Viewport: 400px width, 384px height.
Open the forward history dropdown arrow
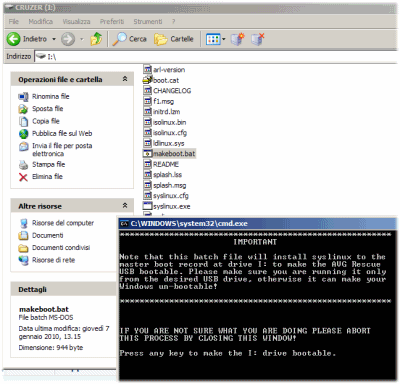(x=82, y=39)
